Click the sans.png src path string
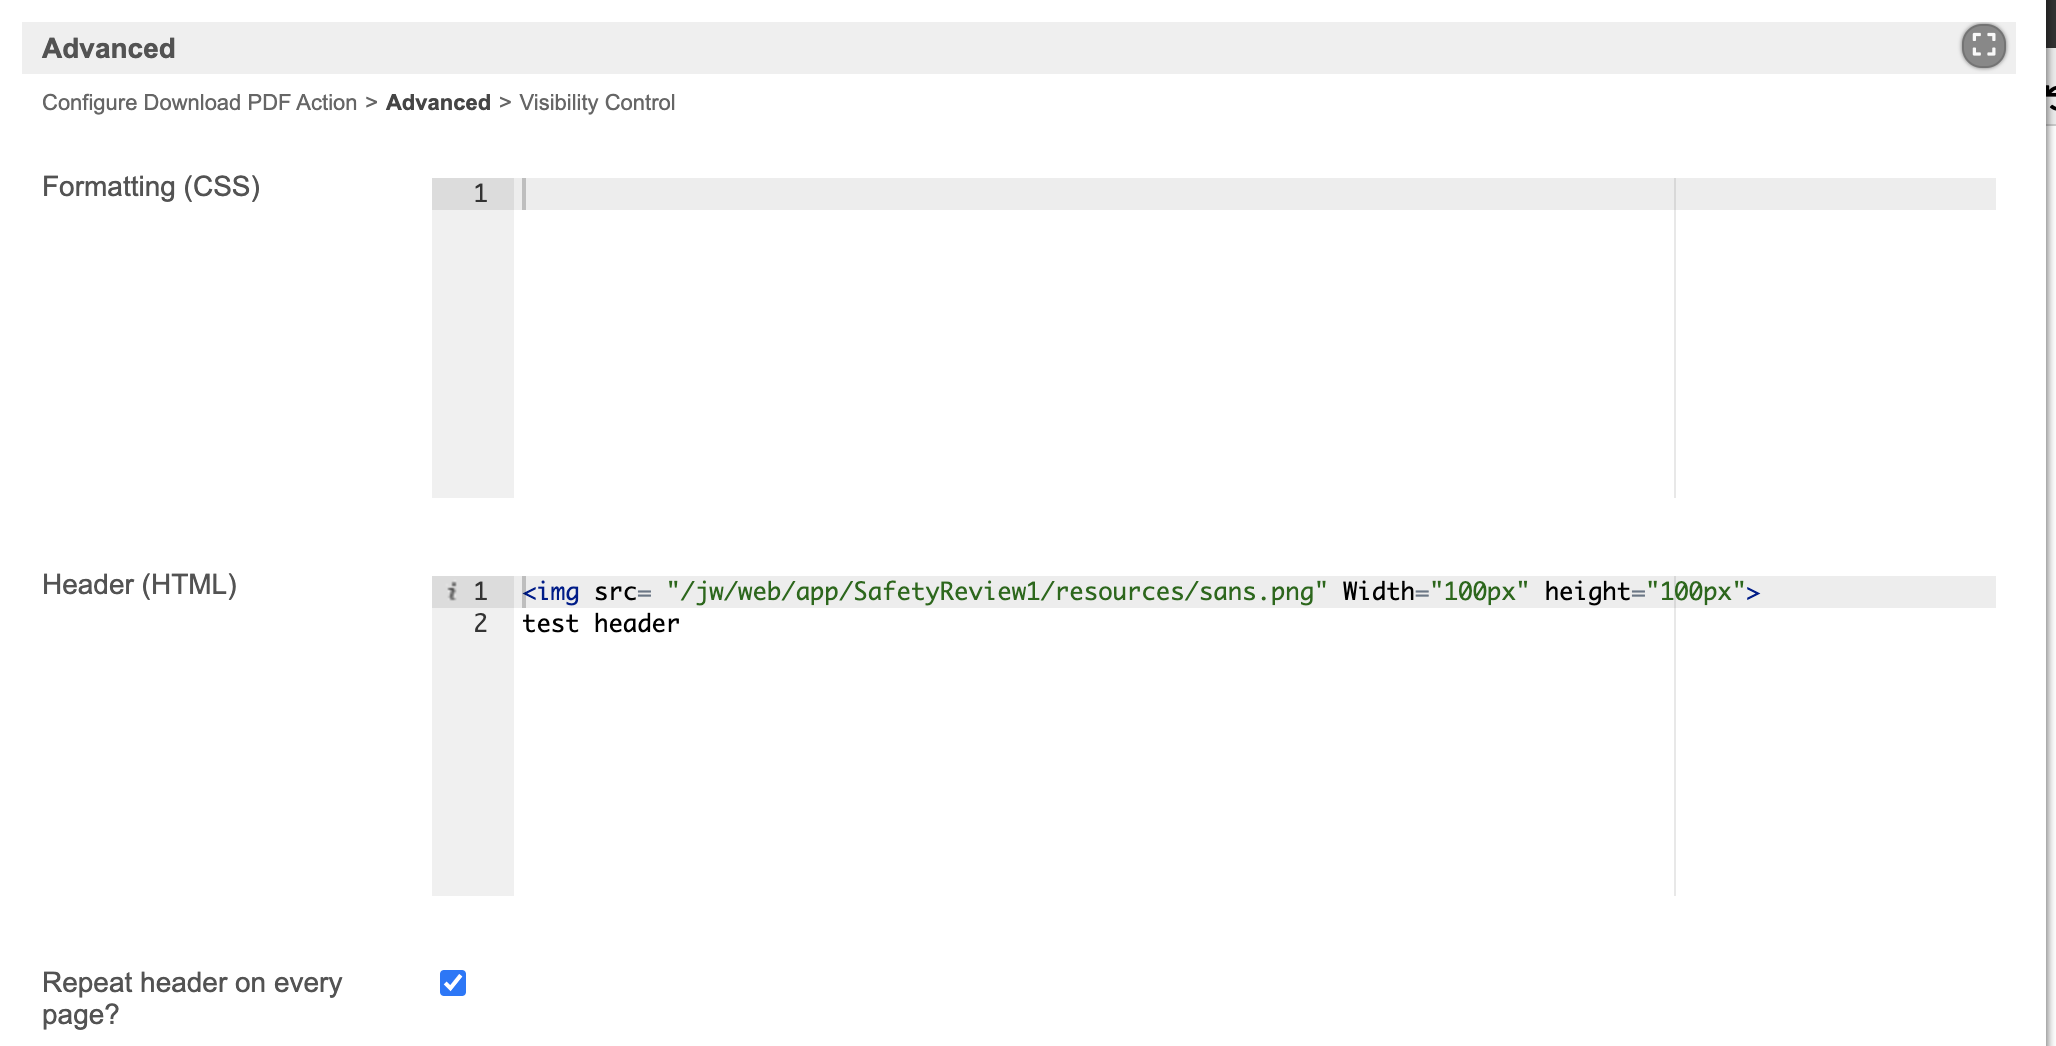Image resolution: width=2056 pixels, height=1046 pixels. (996, 592)
